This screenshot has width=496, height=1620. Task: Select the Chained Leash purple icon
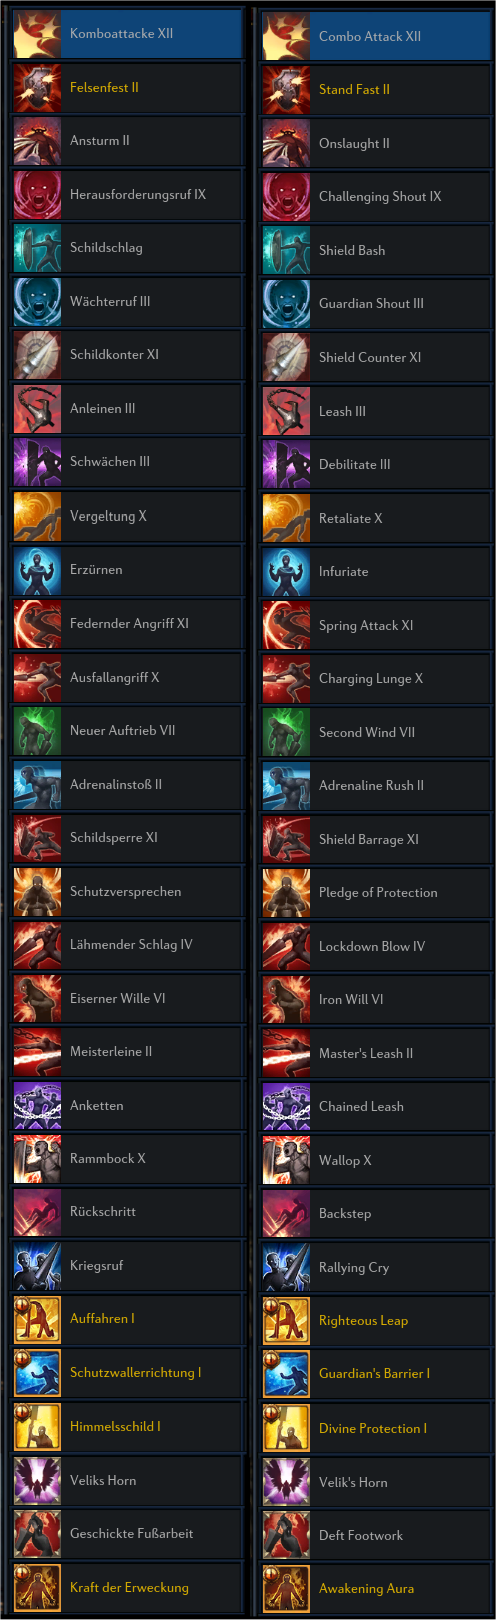(286, 1107)
